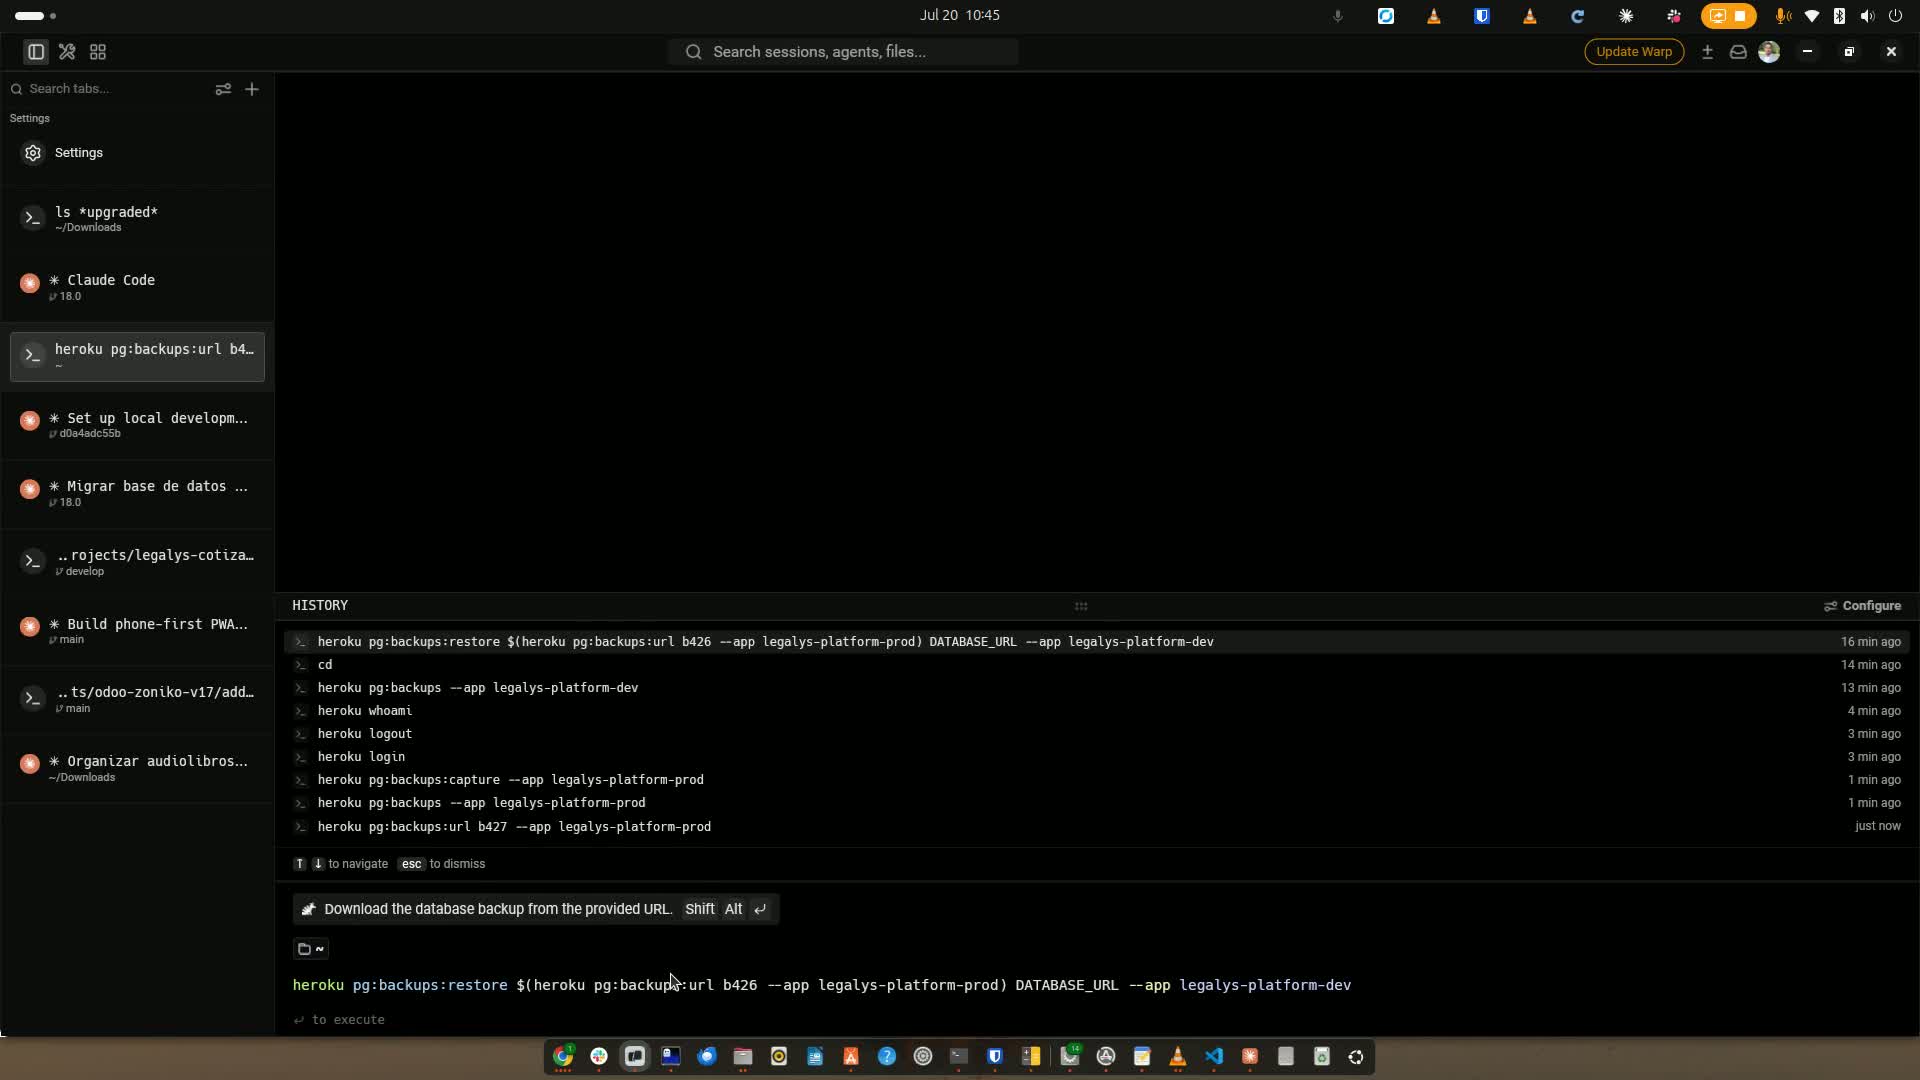The height and width of the screenshot is (1080, 1920).
Task: Select the Migrar base de datos session
Action: 137,493
